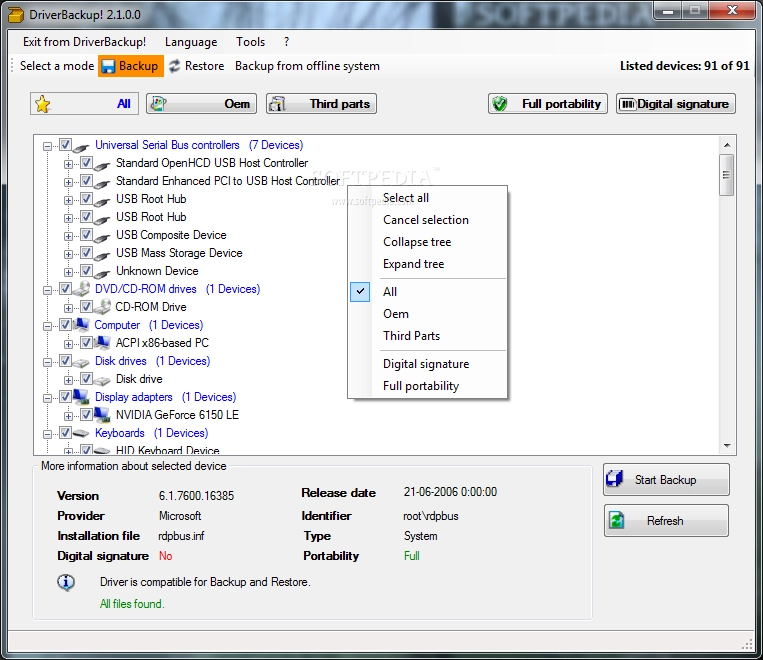Click the green Refresh icon
This screenshot has height=660, width=763.
pyautogui.click(x=617, y=520)
